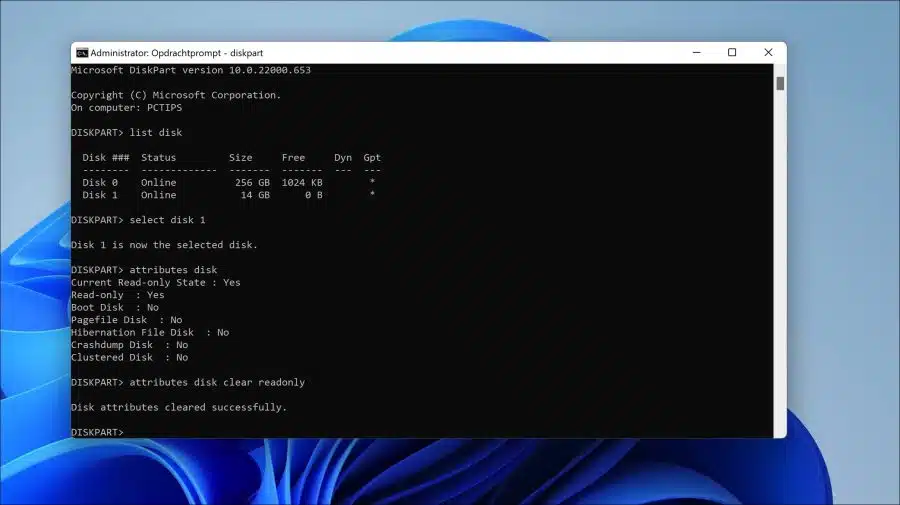This screenshot has width=900, height=505.
Task: Minimize the diskpart Command Prompt window
Action: [696, 52]
